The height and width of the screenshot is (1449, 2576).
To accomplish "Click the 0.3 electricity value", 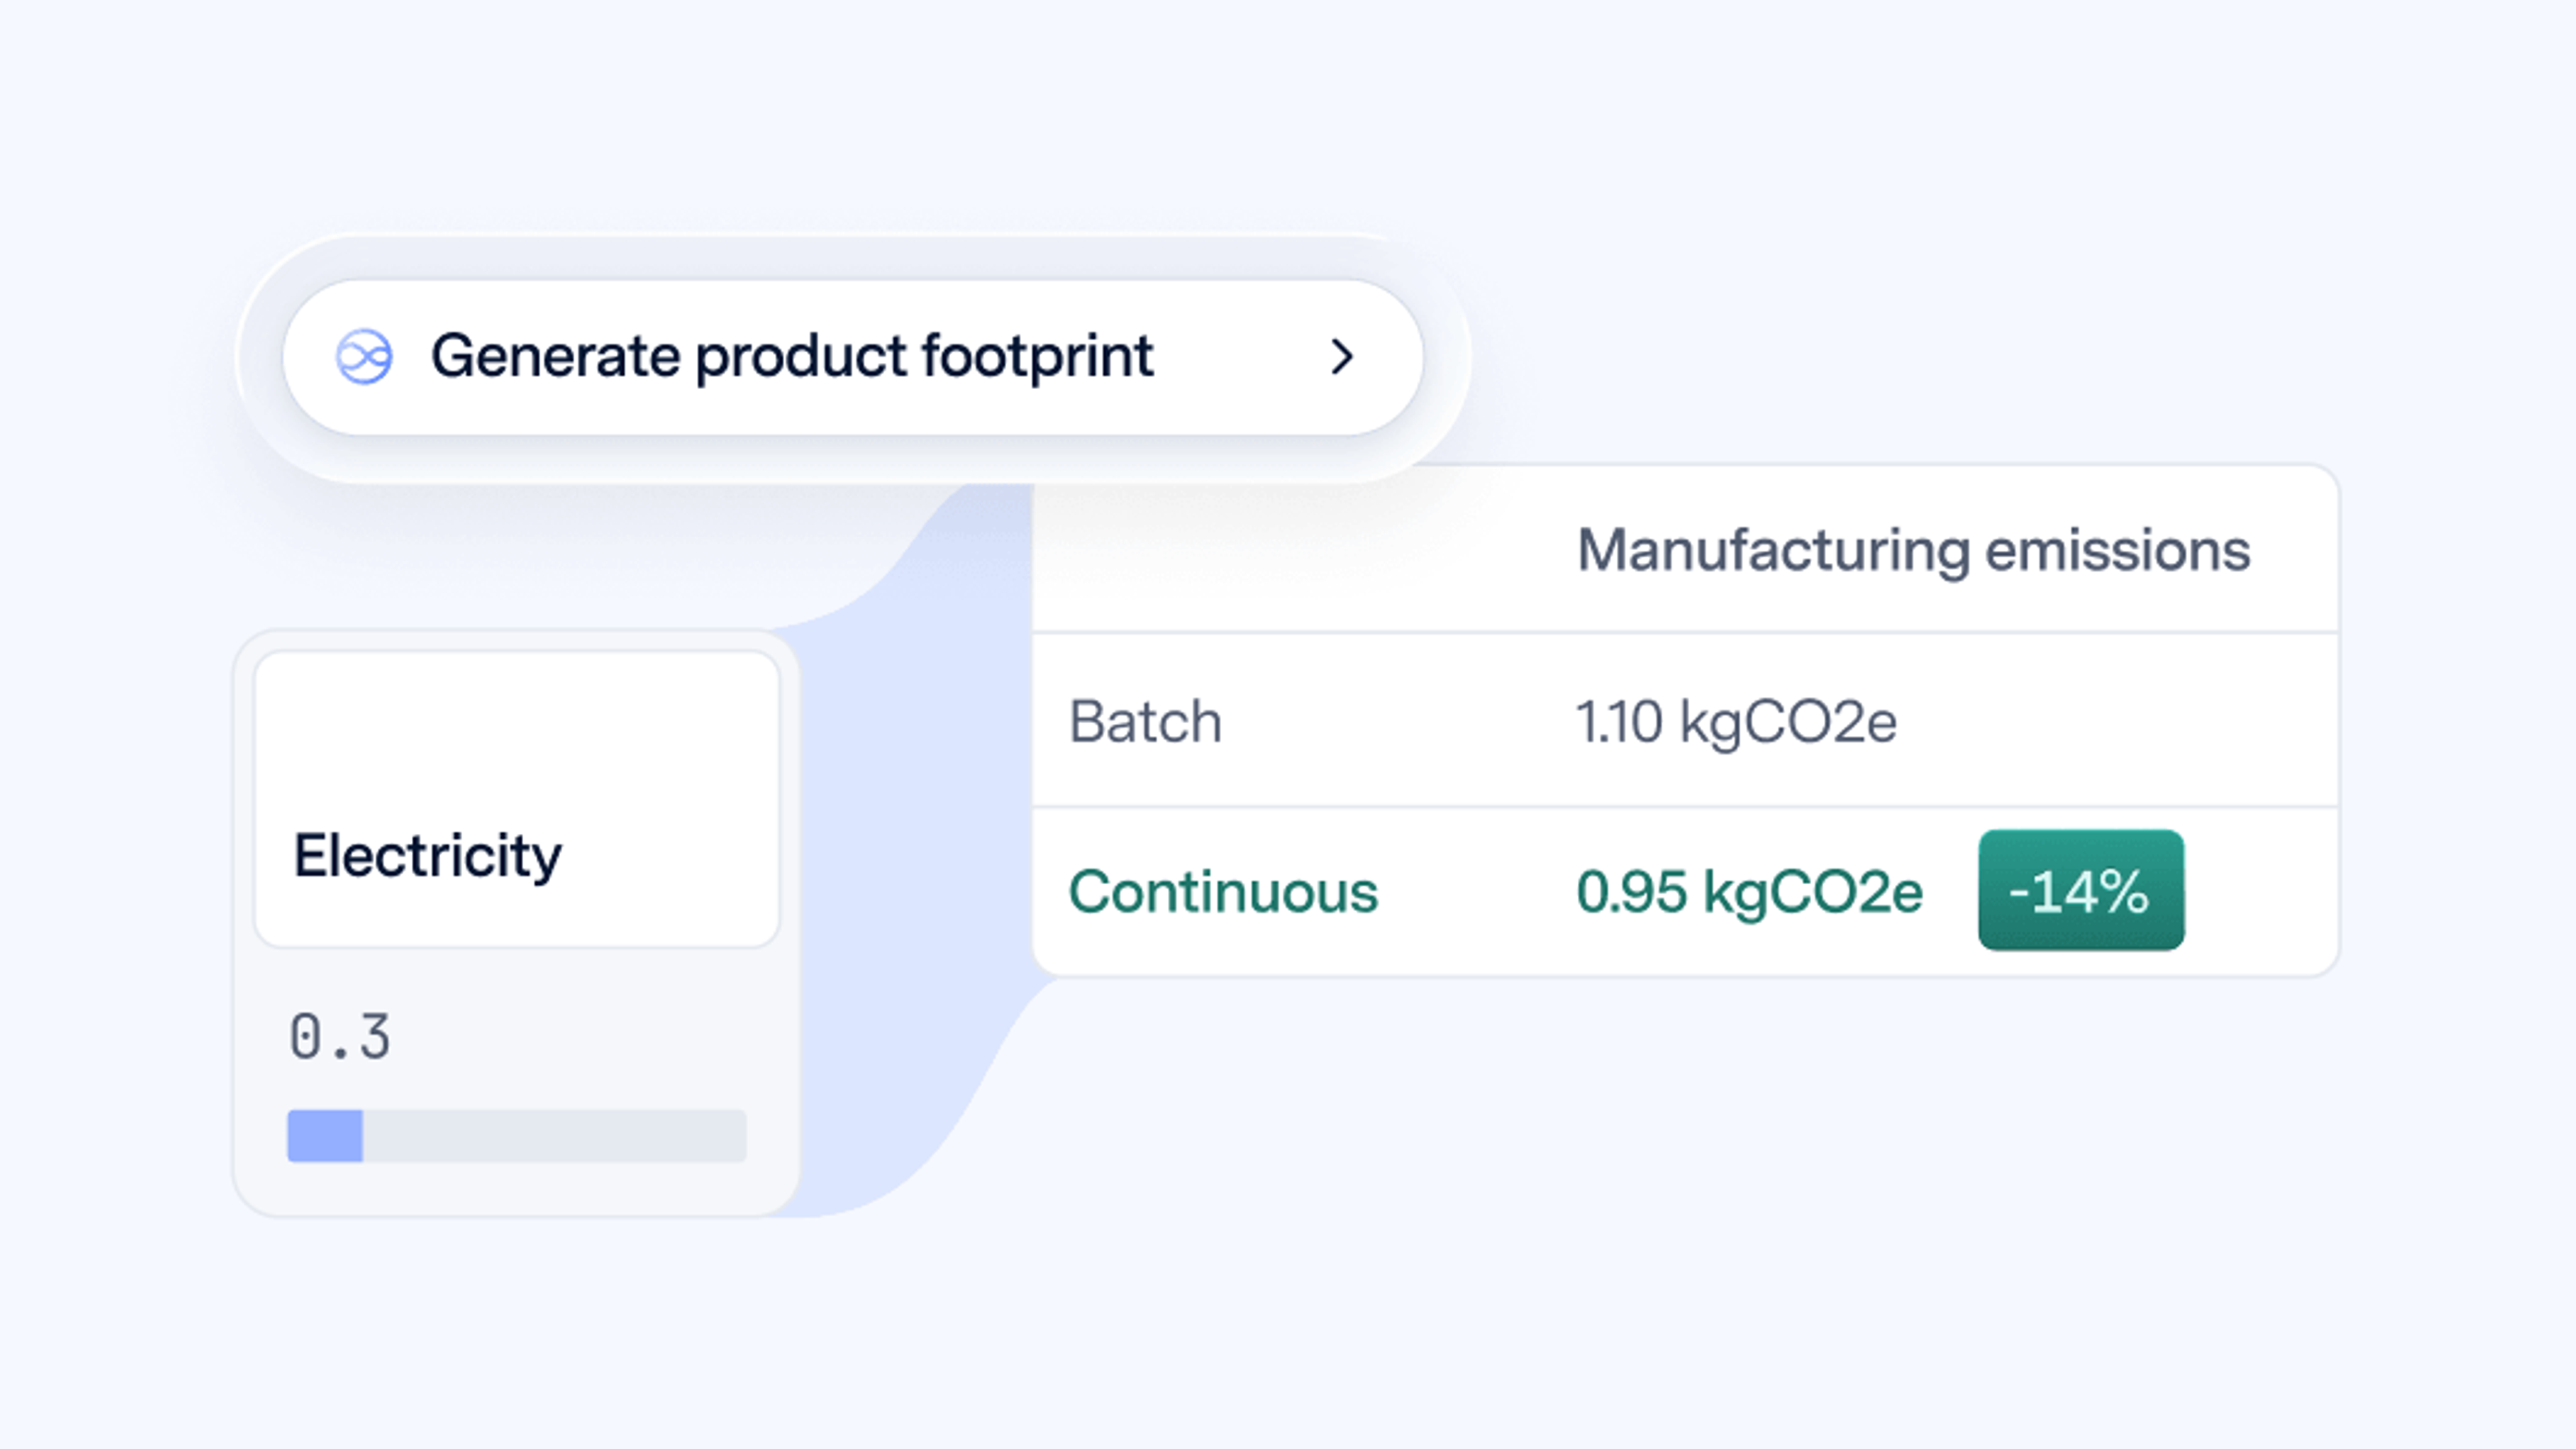I will pos(340,1036).
